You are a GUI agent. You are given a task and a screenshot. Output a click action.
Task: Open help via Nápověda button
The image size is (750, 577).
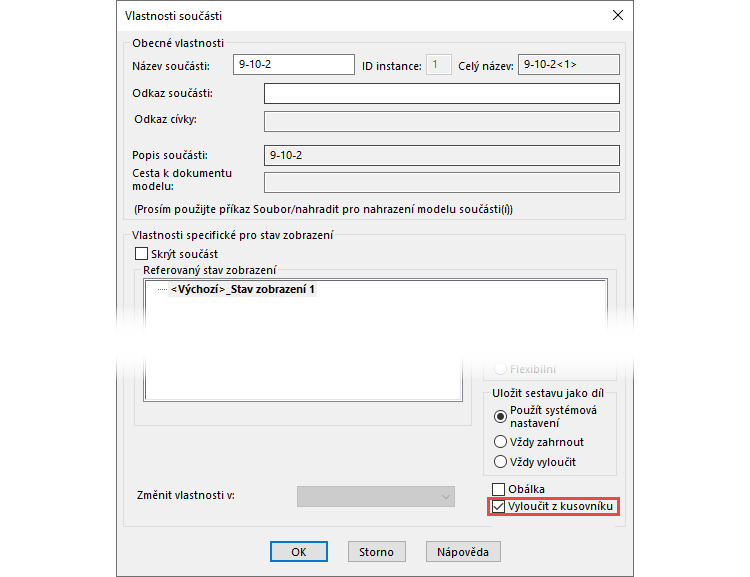(462, 552)
